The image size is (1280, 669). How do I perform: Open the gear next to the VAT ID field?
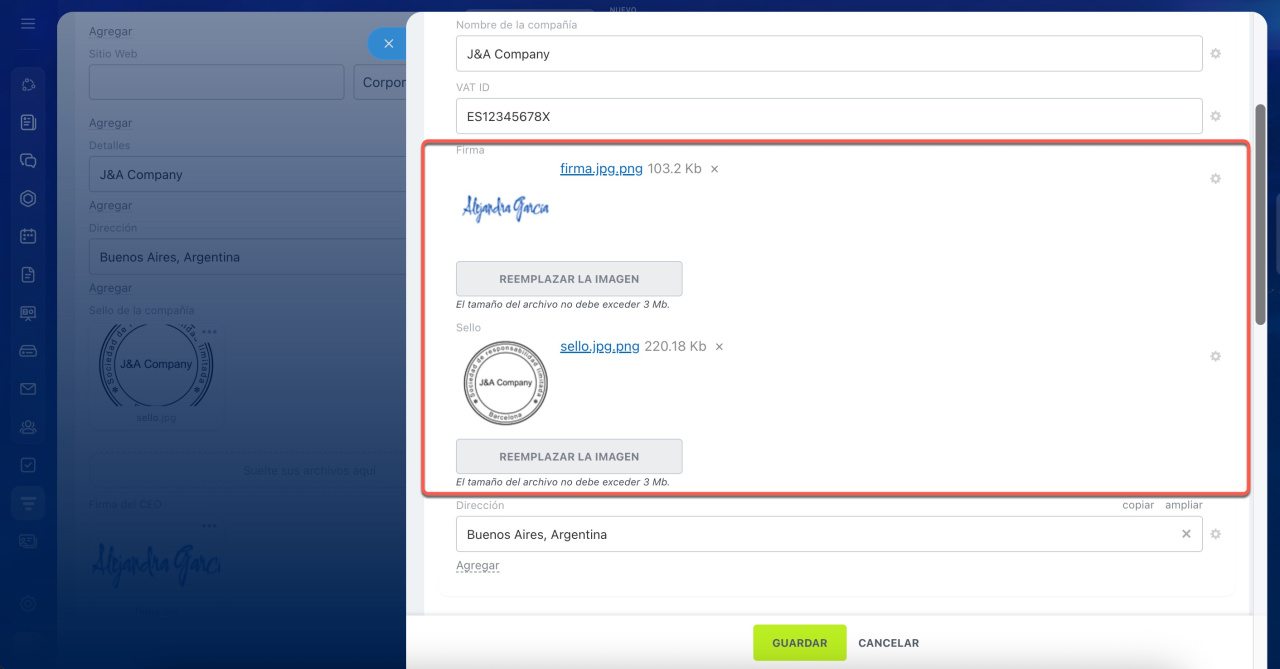tap(1215, 117)
